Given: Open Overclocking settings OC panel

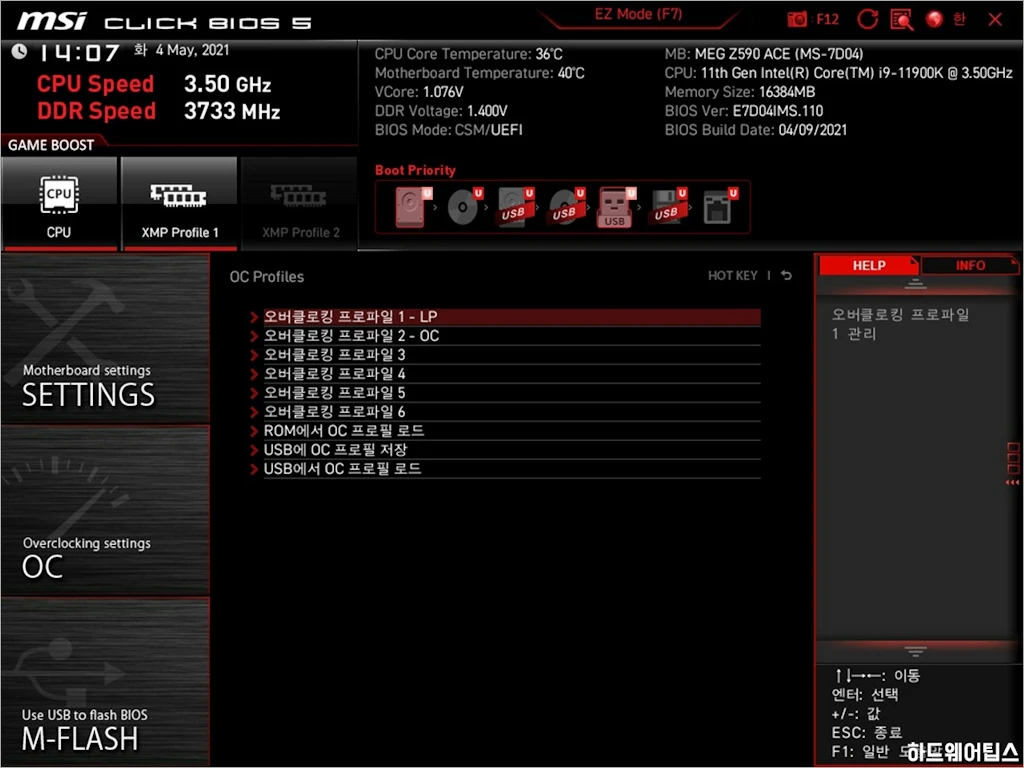Looking at the screenshot, I should coord(105,510).
